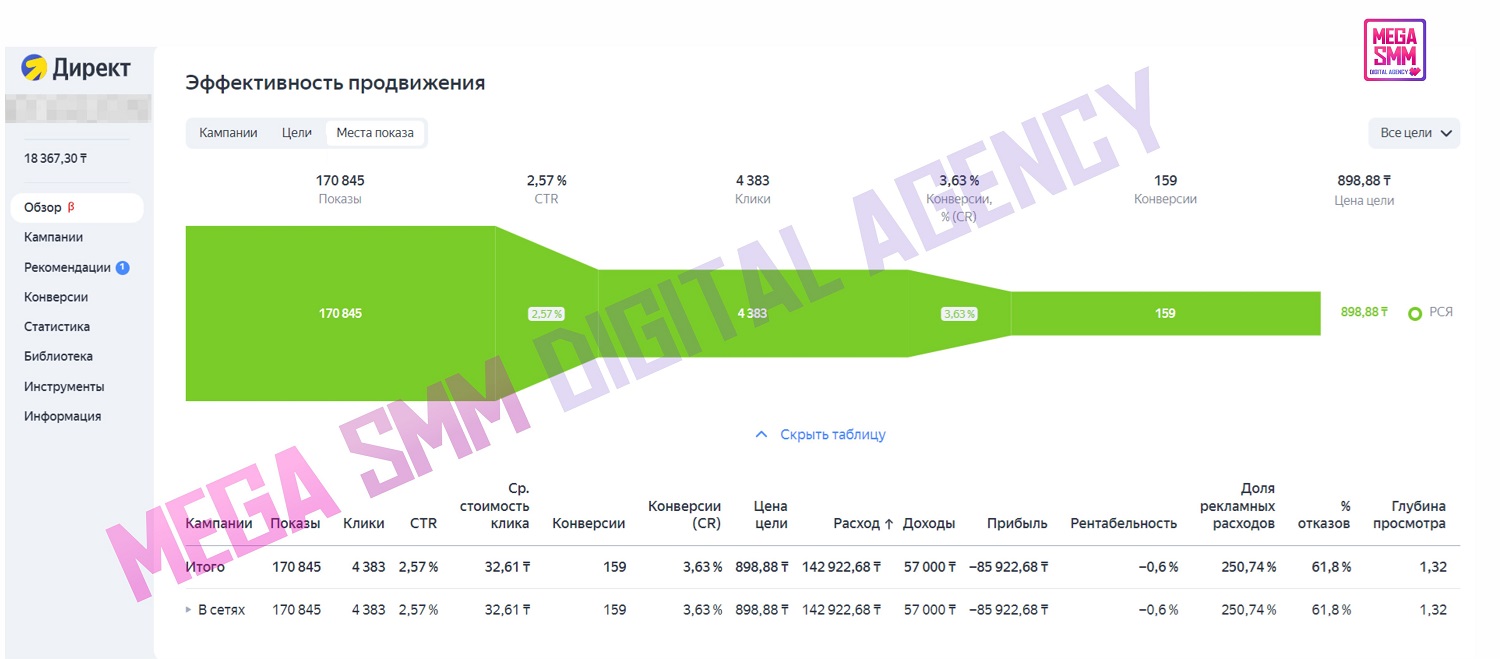Switch to the Кампании tab
The width and height of the screenshot is (1500, 659).
point(228,133)
